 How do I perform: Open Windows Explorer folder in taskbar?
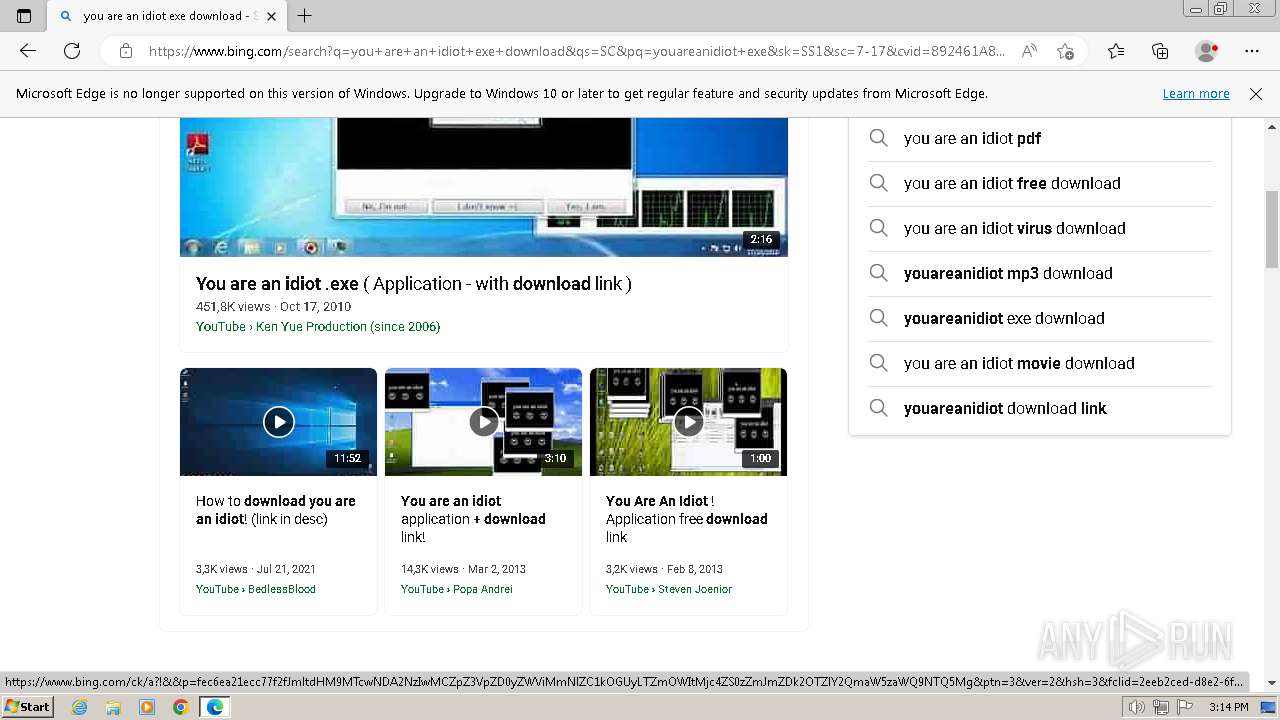coord(113,707)
